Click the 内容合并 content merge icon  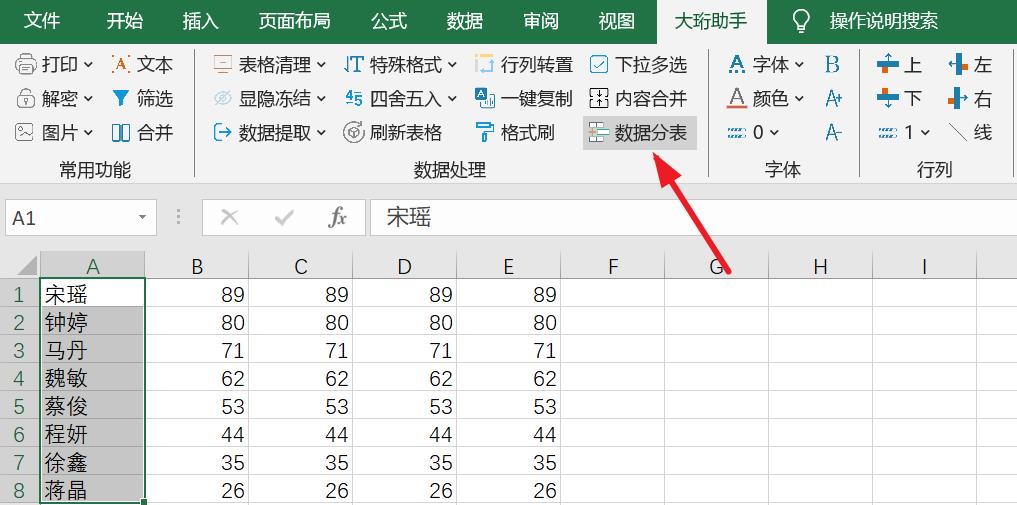[599, 99]
